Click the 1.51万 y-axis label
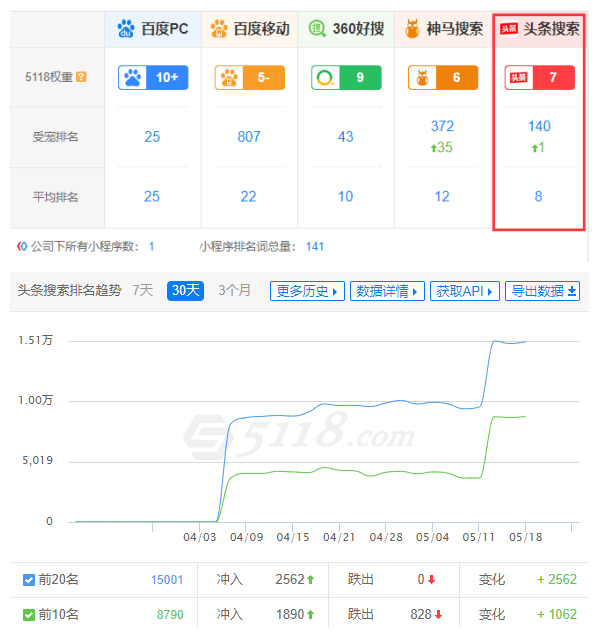This screenshot has width=599, height=637. [x=36, y=340]
